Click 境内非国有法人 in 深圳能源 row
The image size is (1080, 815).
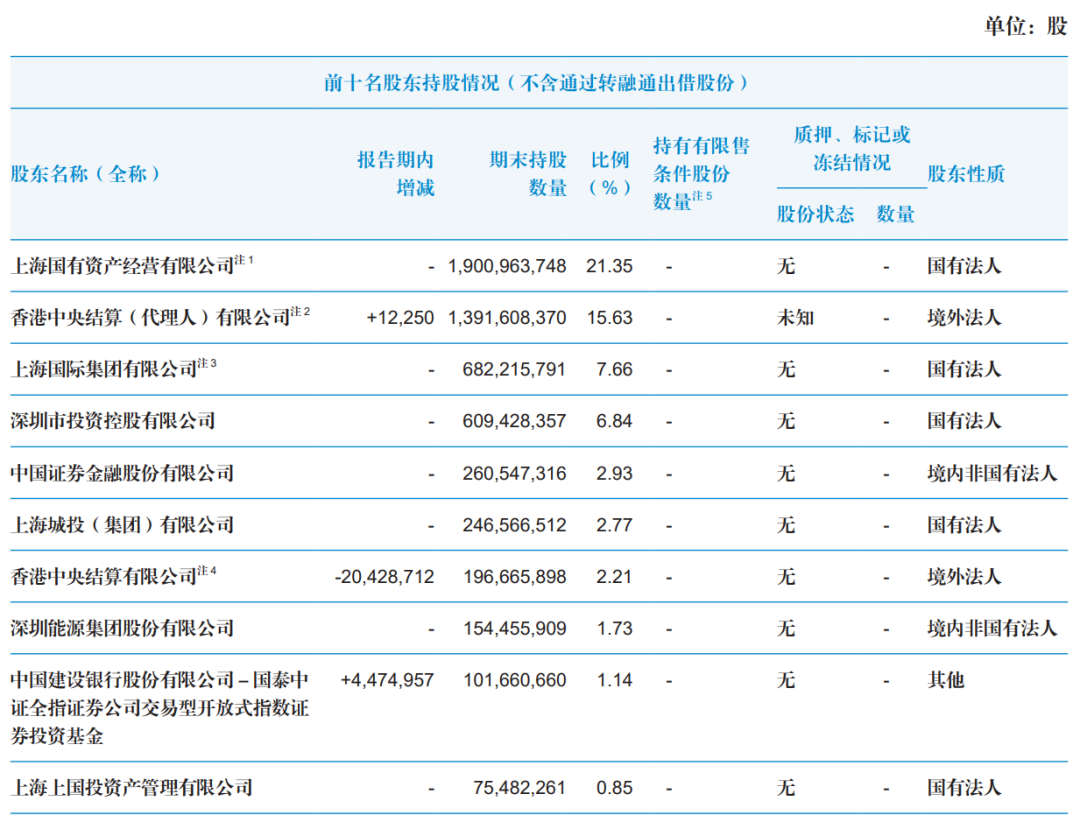(x=992, y=628)
